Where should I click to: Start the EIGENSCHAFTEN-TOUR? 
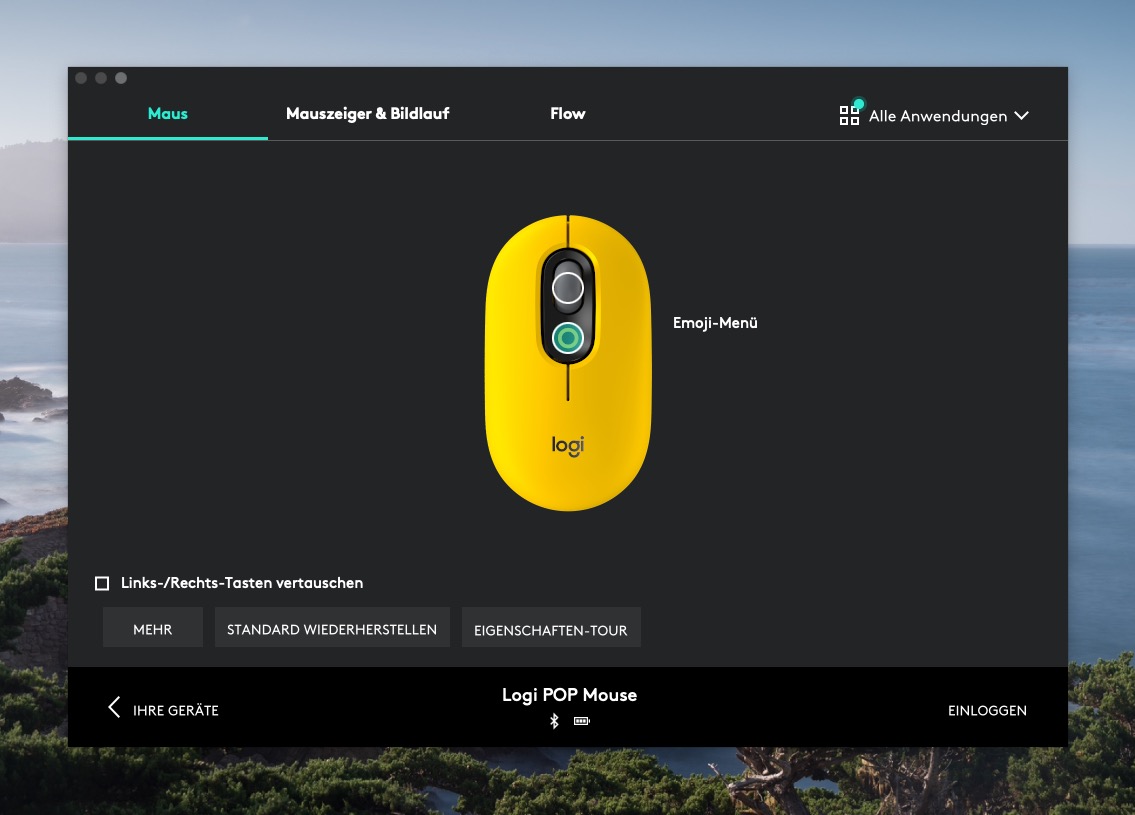tap(551, 630)
